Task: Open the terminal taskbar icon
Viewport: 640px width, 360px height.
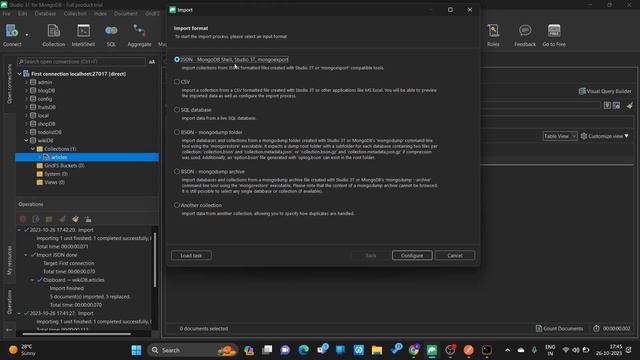Action: (x=487, y=350)
